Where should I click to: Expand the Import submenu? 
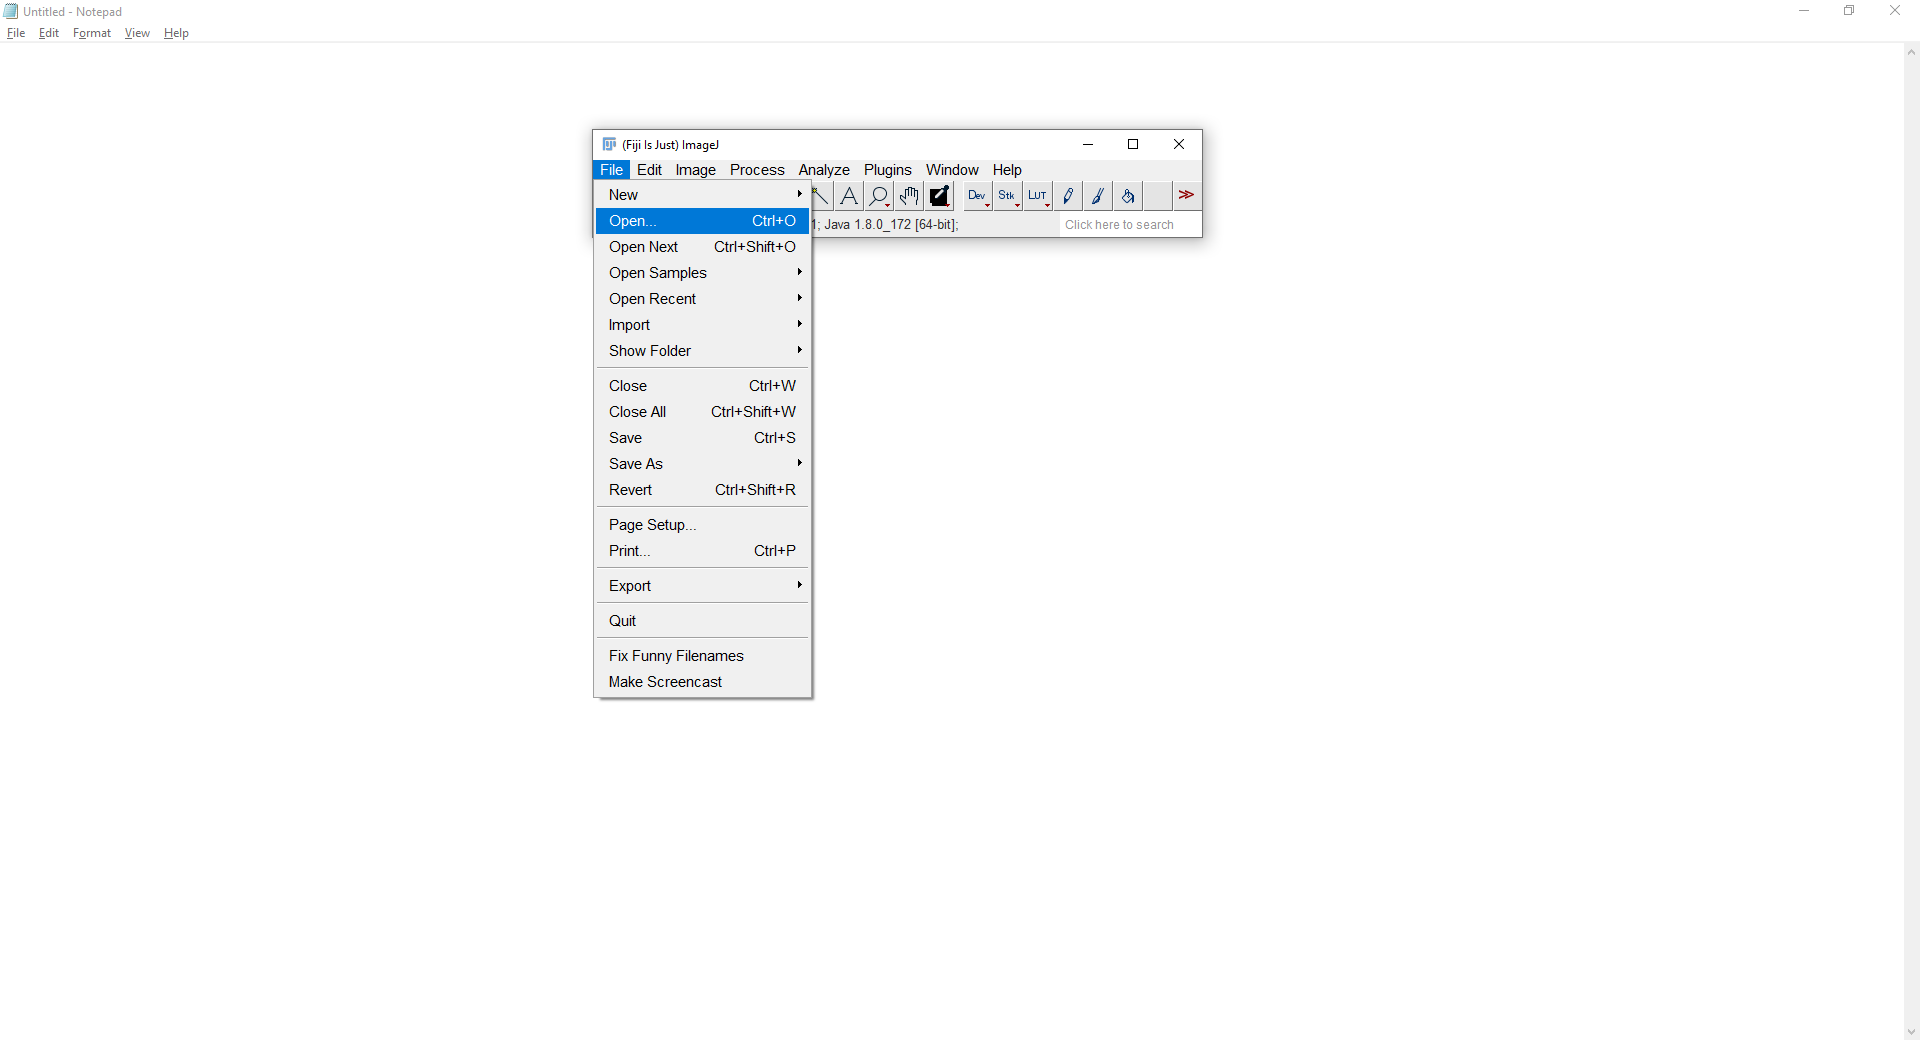click(x=702, y=325)
